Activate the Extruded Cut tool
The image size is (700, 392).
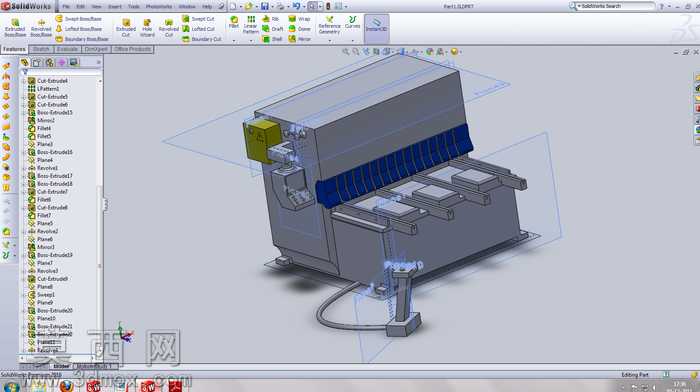(125, 28)
